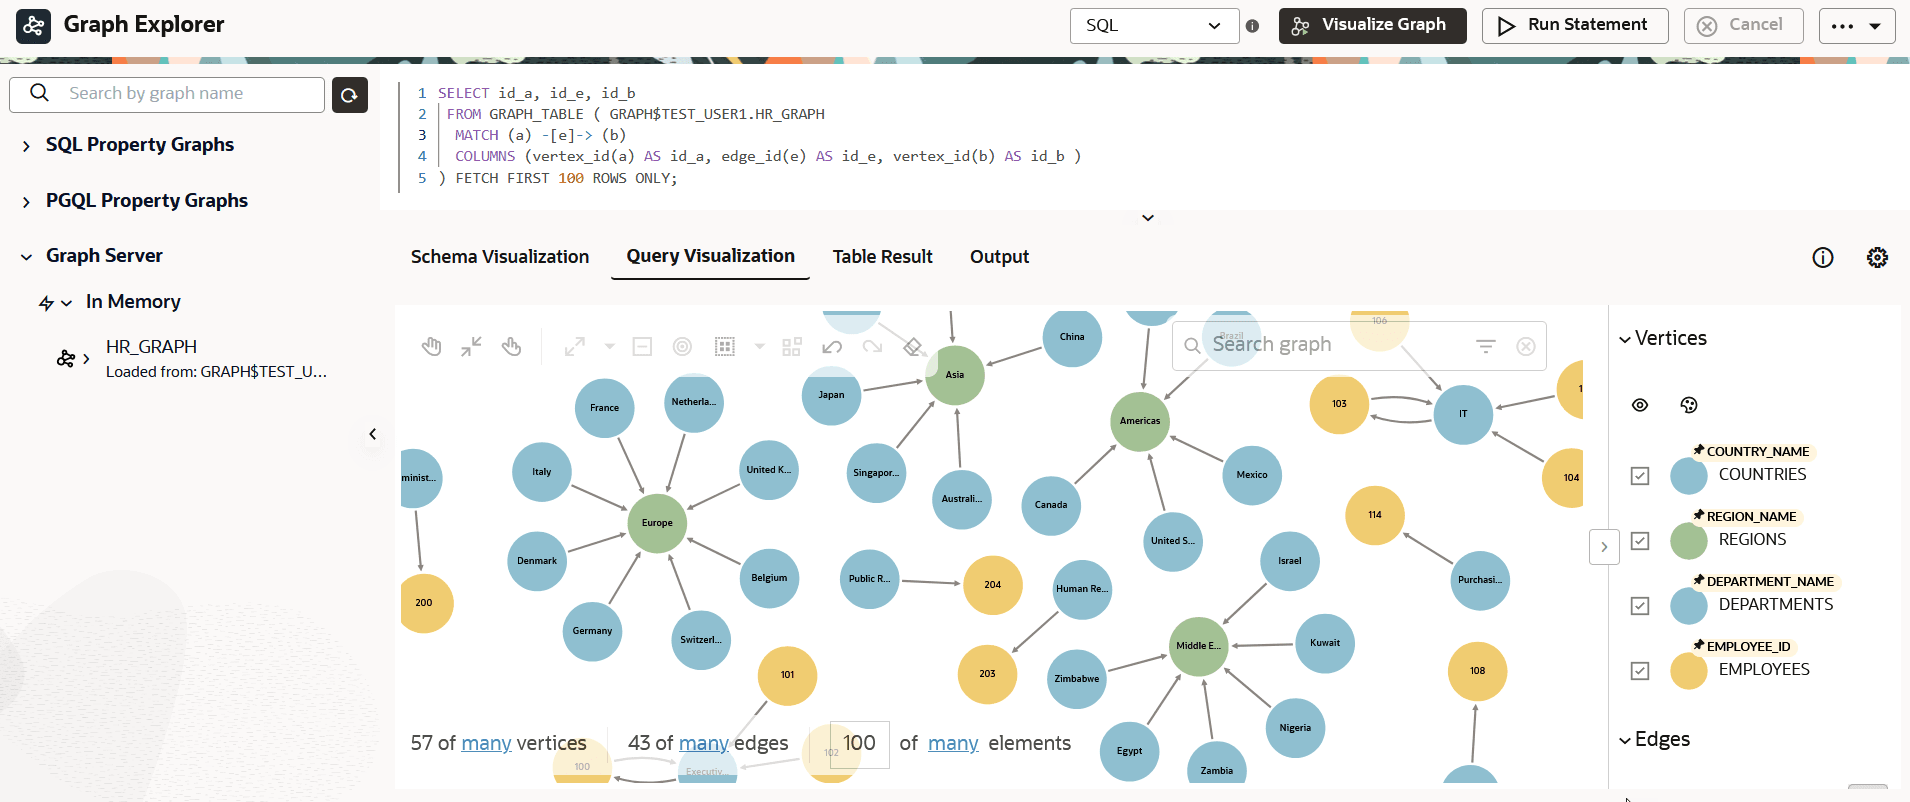This screenshot has width=1910, height=802.
Task: Collapse the Edges legend section
Action: point(1625,740)
